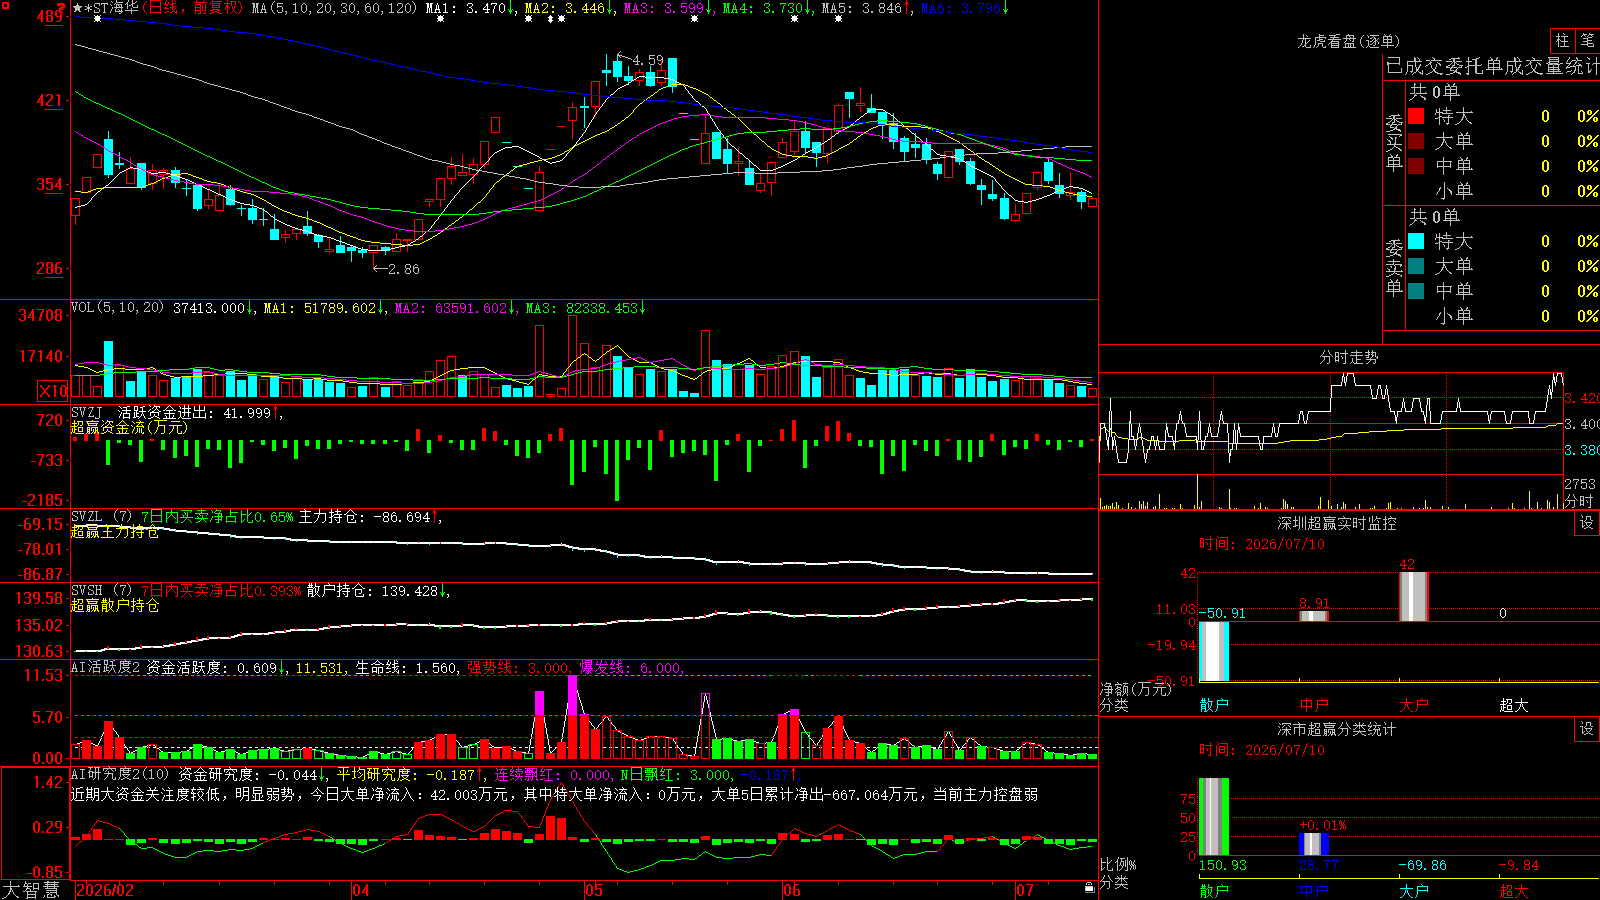Click the MA(5,10,20,30,60,120) indicator parameters
1600x900 pixels.
[x=335, y=8]
